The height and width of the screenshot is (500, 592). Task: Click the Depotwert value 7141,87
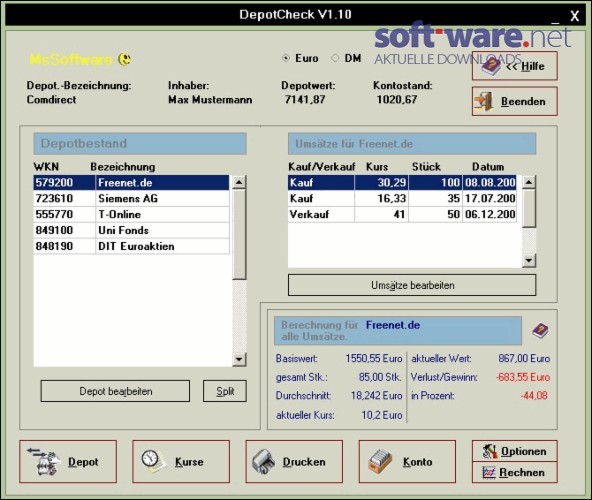(305, 99)
